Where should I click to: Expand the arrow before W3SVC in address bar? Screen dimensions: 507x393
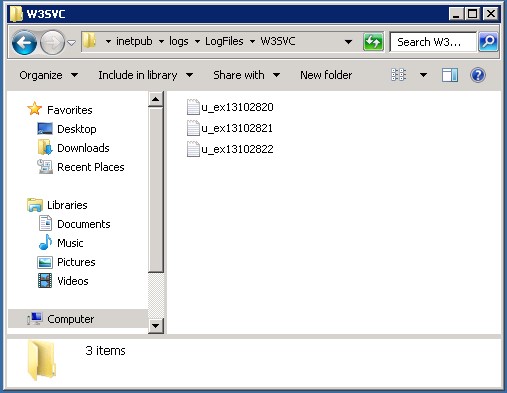click(x=252, y=42)
